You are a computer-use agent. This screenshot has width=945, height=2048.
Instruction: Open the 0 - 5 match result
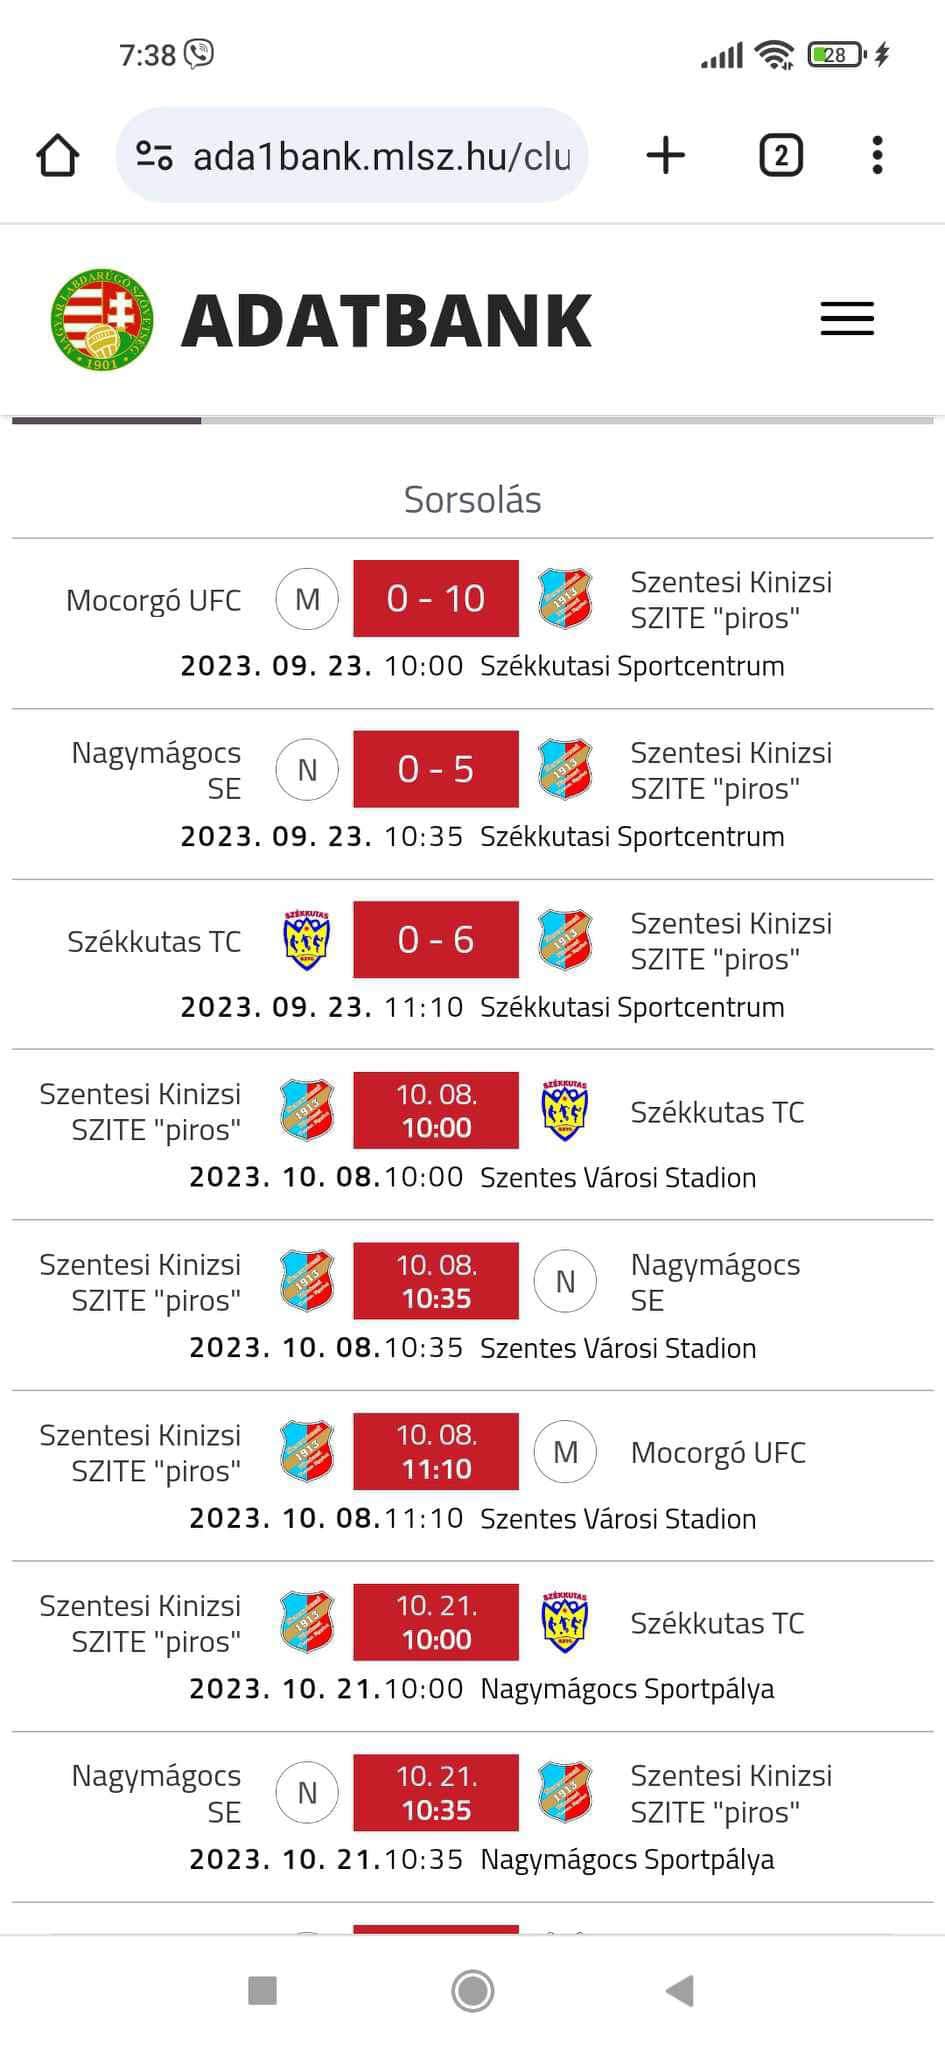point(436,770)
